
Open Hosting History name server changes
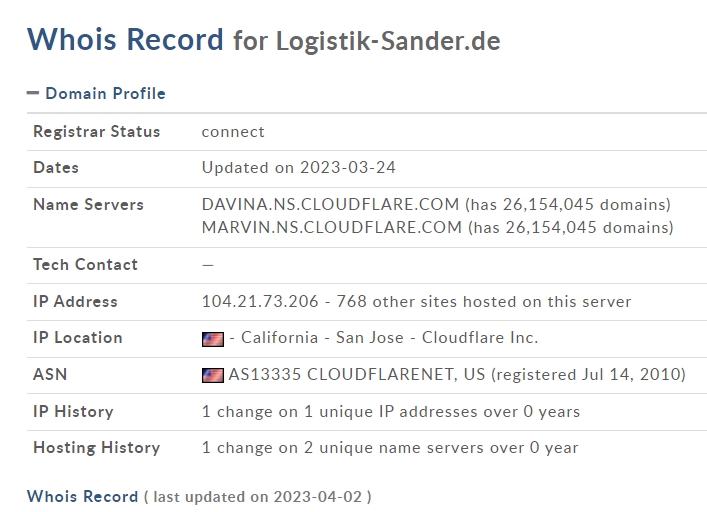click(x=390, y=448)
